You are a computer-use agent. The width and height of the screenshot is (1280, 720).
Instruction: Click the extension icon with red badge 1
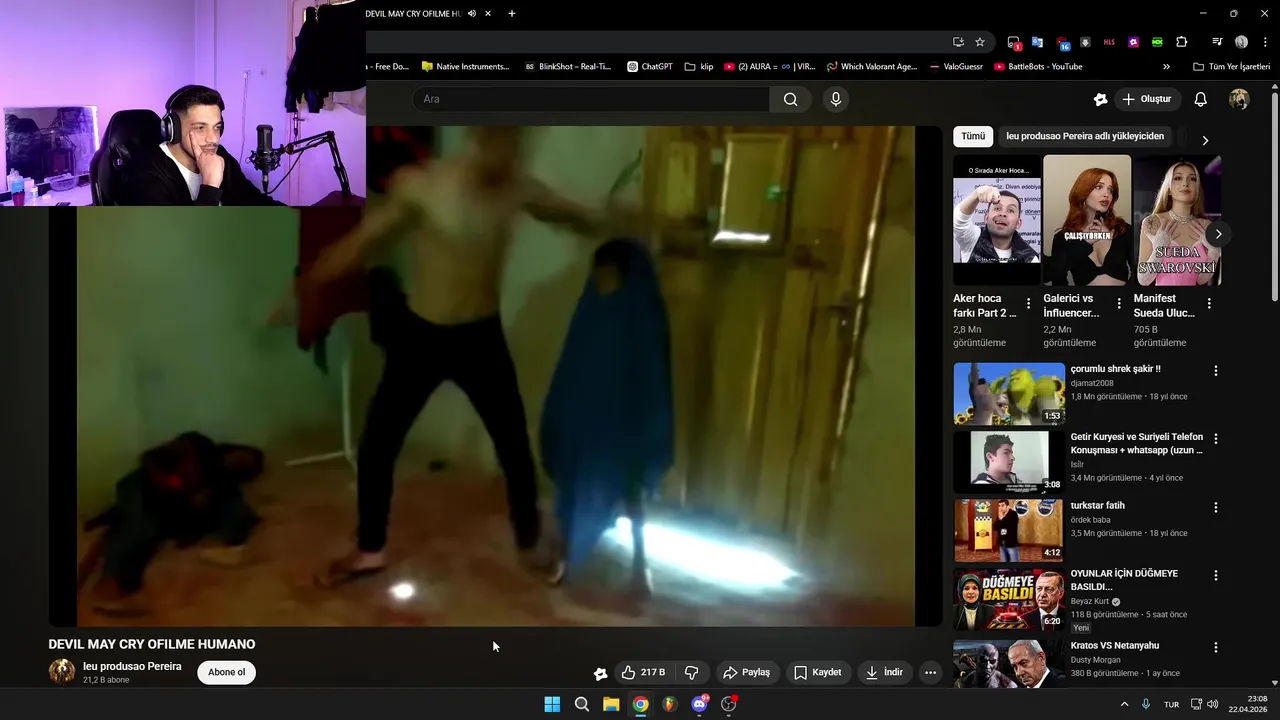pyautogui.click(x=1013, y=42)
